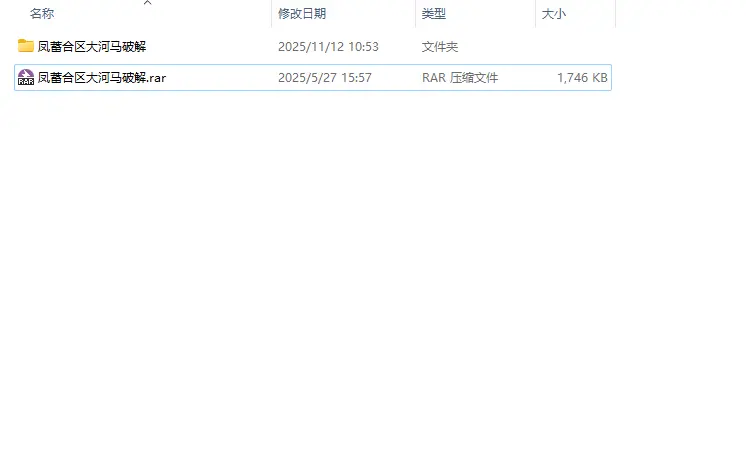Click the sort arrow above 名称 column
The width and height of the screenshot is (746, 469).
click(x=147, y=3)
